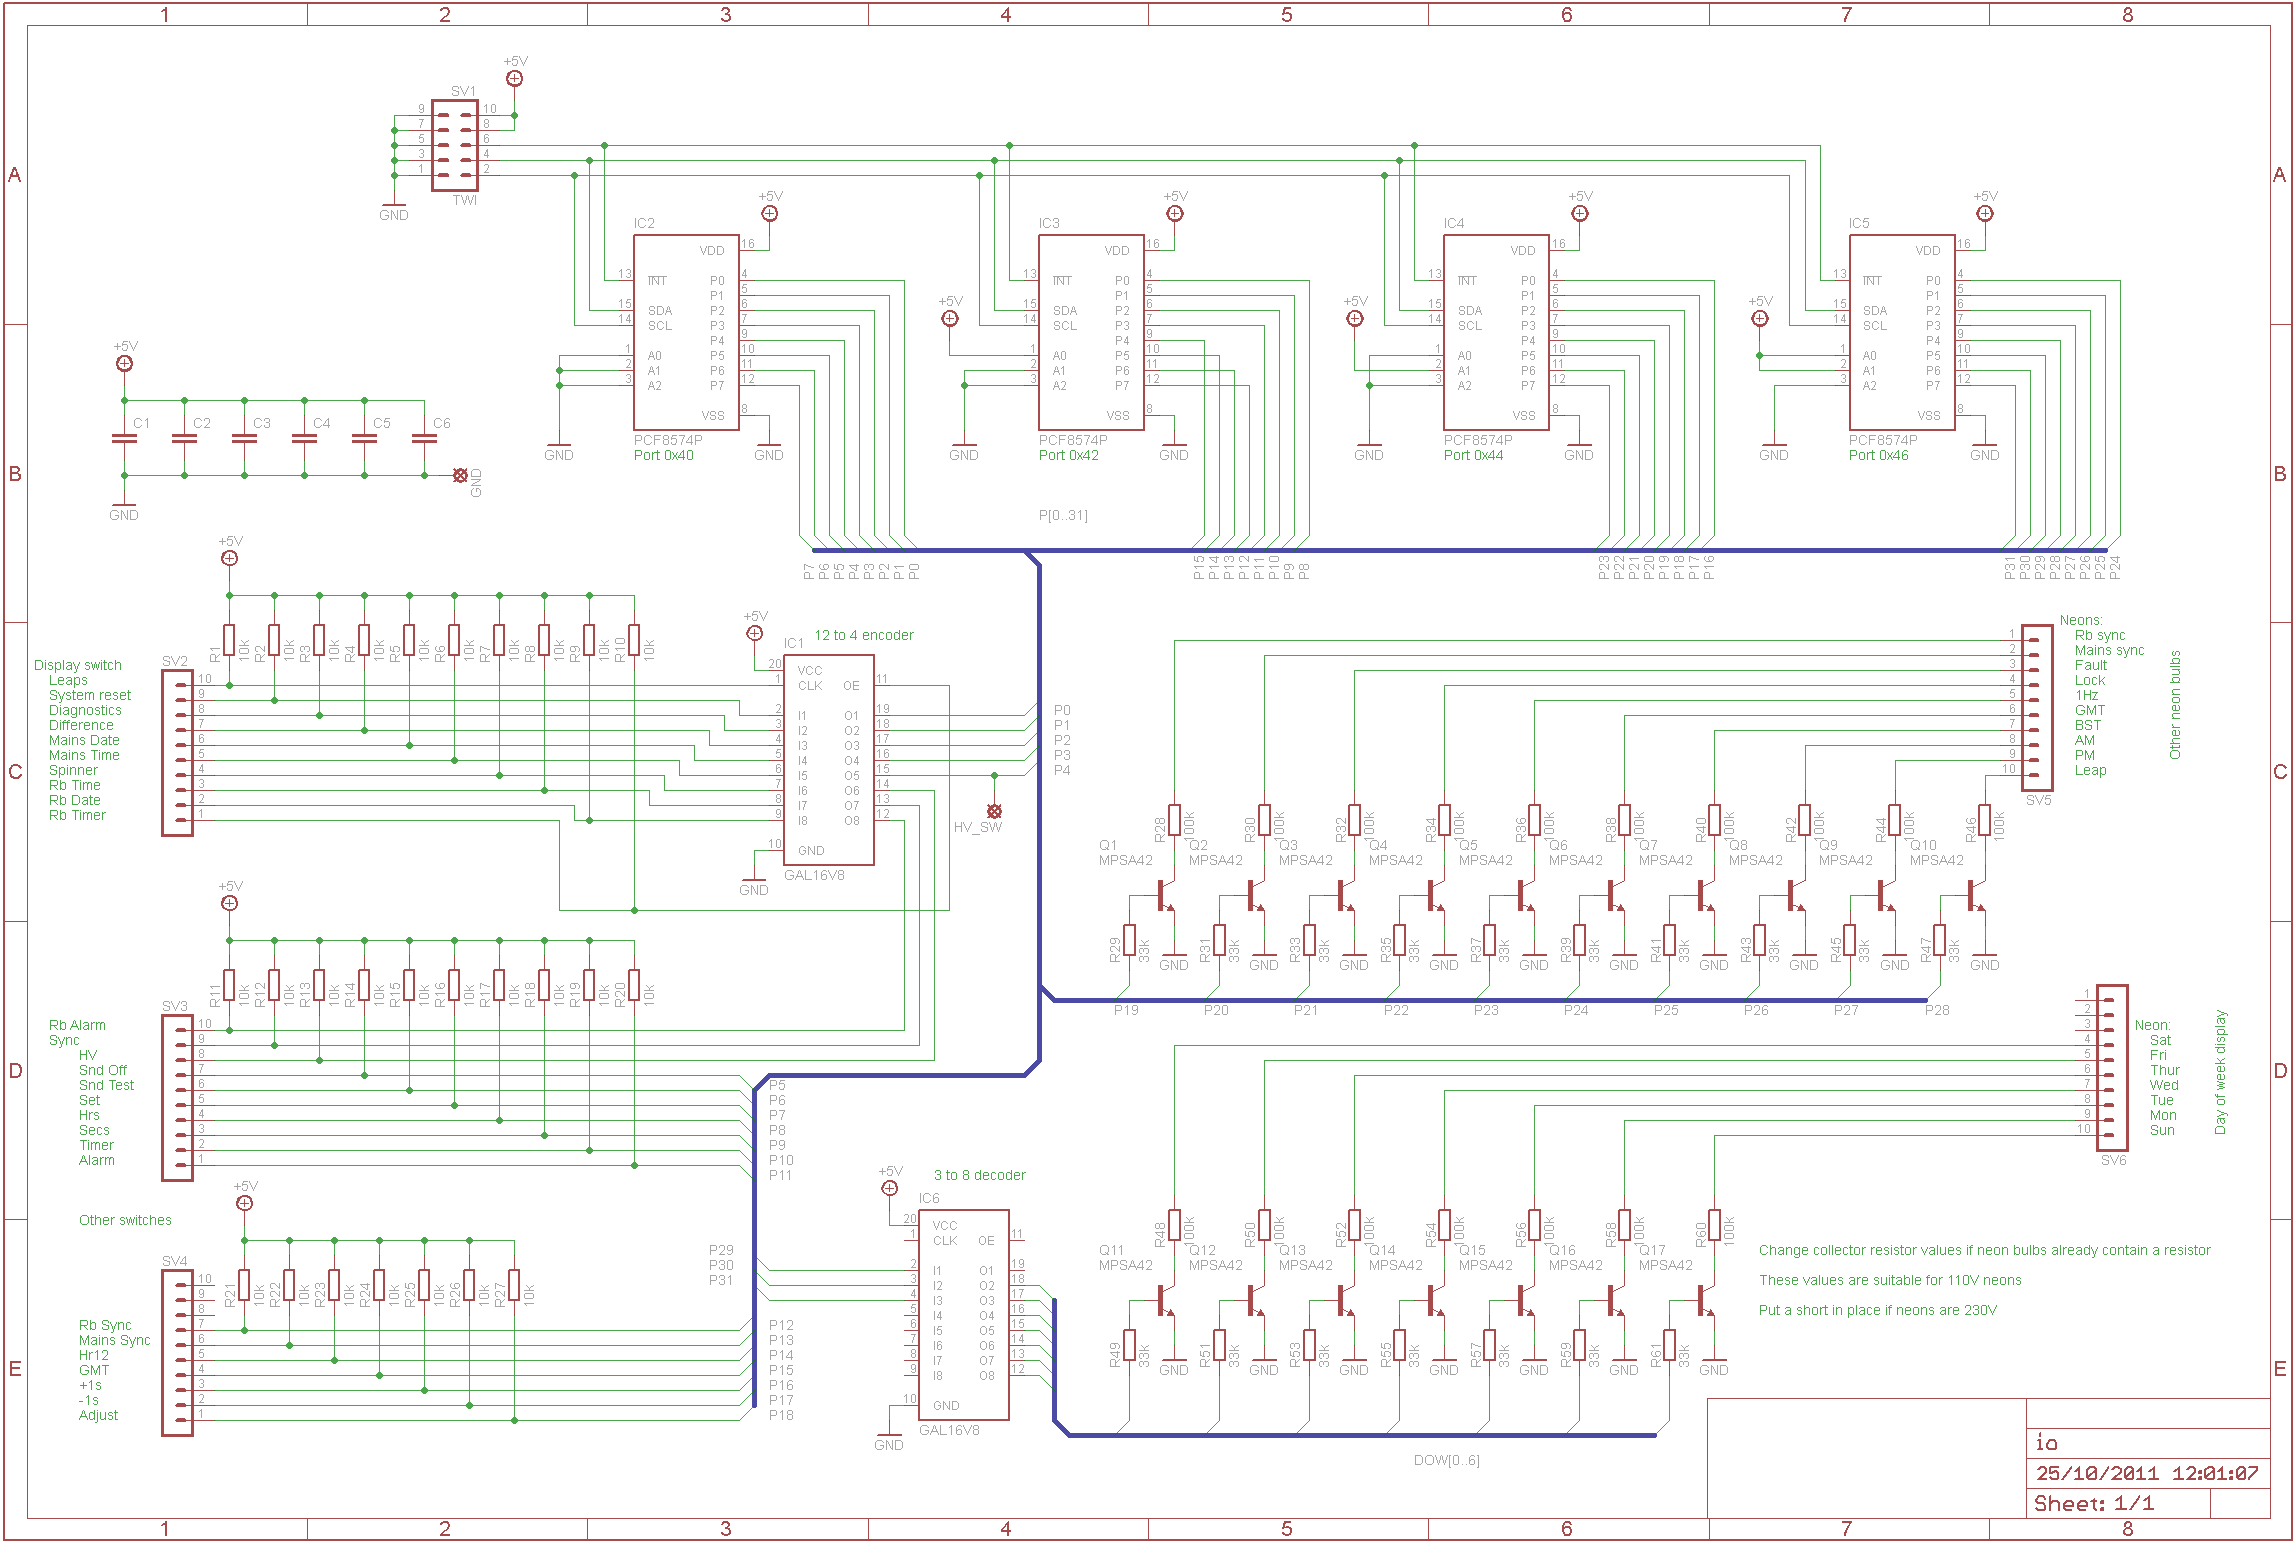Click the IC1 GAL16V8 encoder chip
This screenshot has width=2295, height=1545.
[828, 760]
